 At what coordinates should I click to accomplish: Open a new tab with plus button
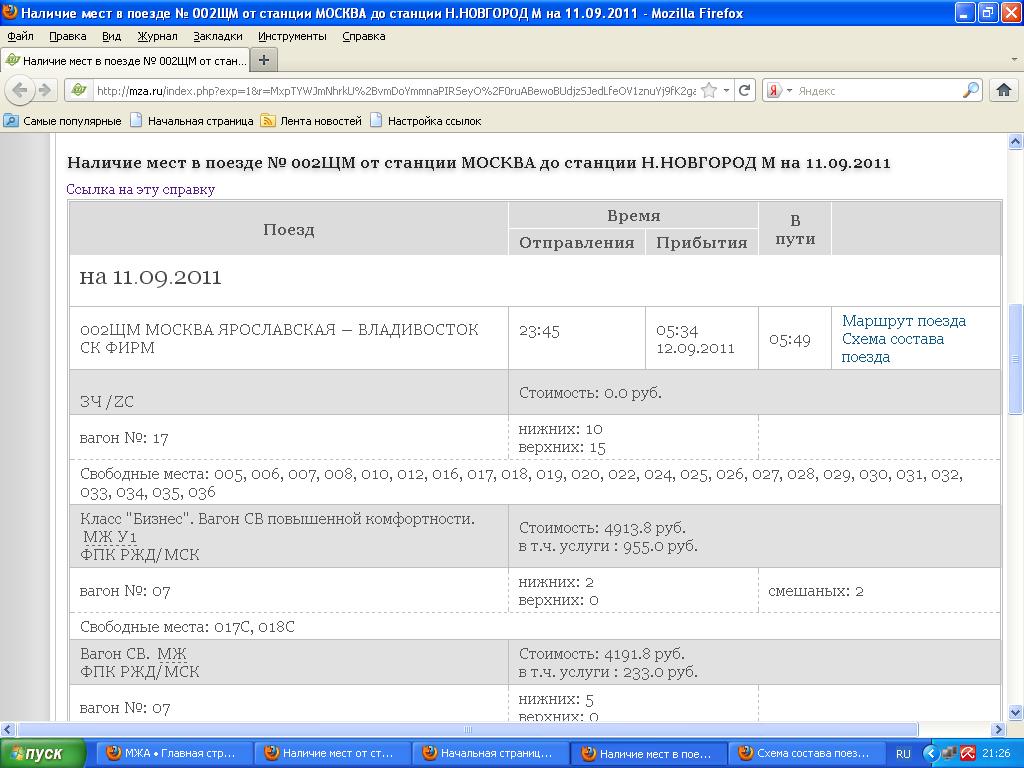pos(264,60)
